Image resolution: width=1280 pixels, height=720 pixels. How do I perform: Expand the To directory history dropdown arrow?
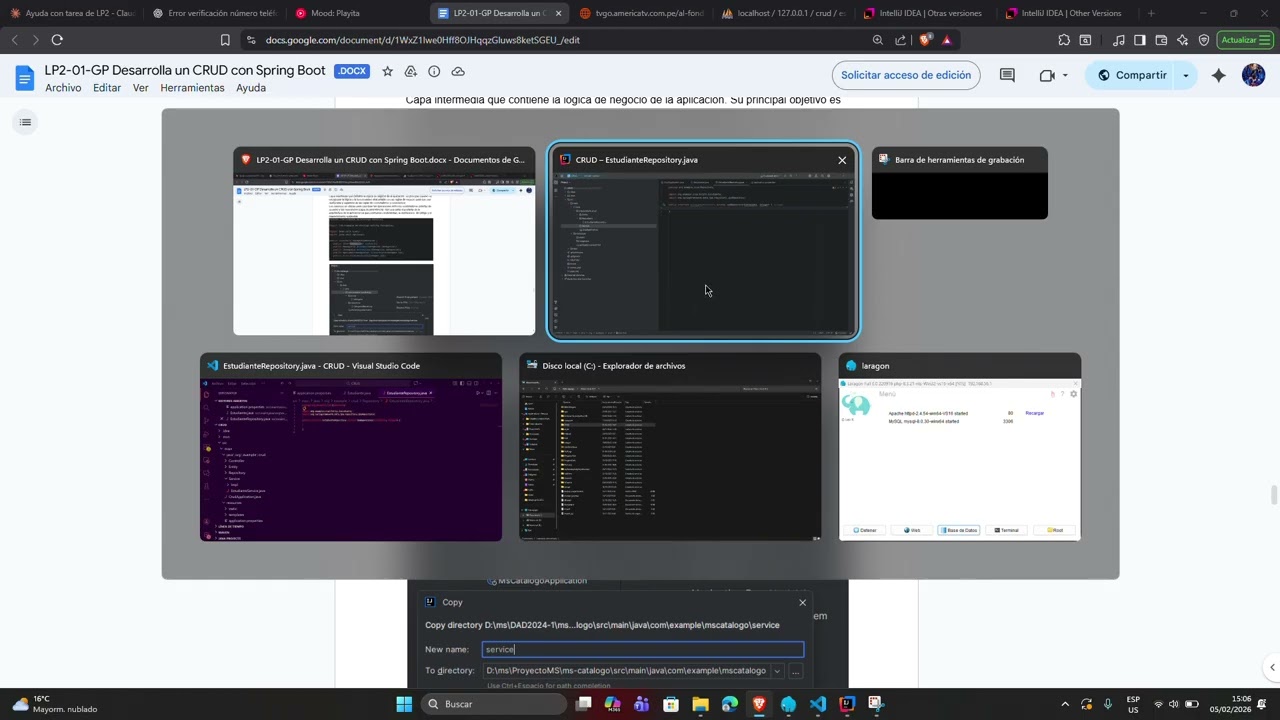pyautogui.click(x=777, y=670)
